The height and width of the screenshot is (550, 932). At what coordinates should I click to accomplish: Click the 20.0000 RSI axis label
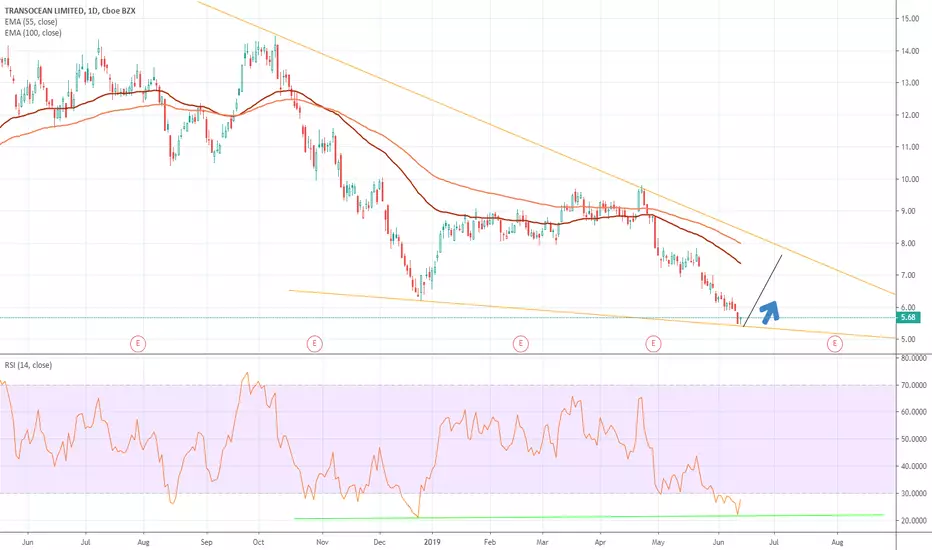pos(914,520)
